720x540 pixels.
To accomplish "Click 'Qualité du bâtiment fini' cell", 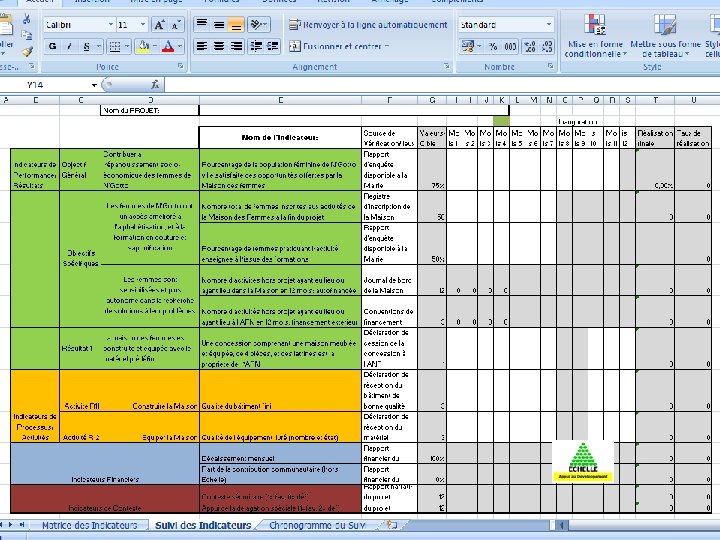I will pos(281,390).
